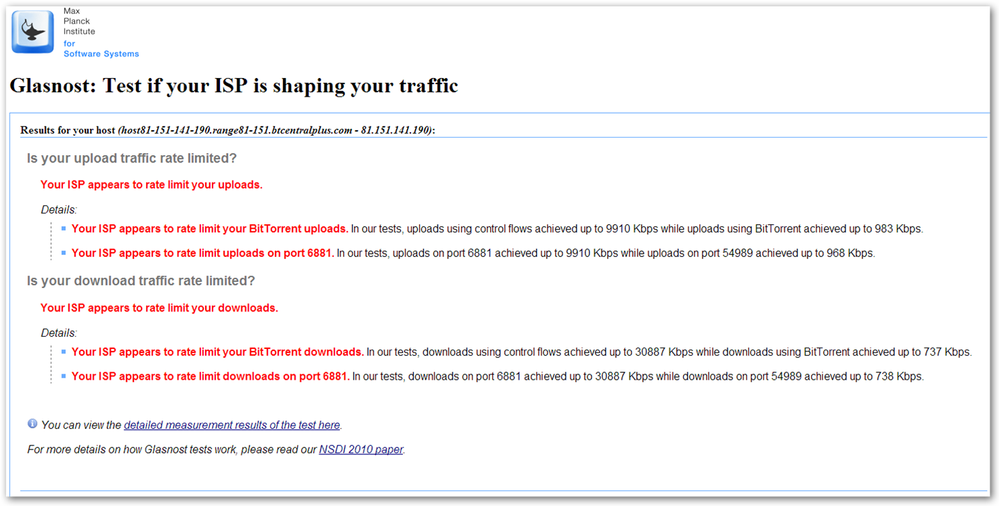Click the bullet before the uploads on port 6881 item

coord(64,252)
